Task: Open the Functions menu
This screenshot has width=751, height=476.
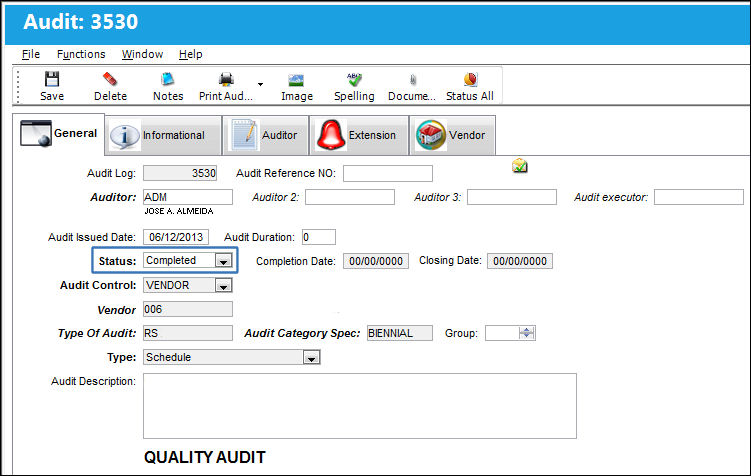Action: tap(81, 54)
